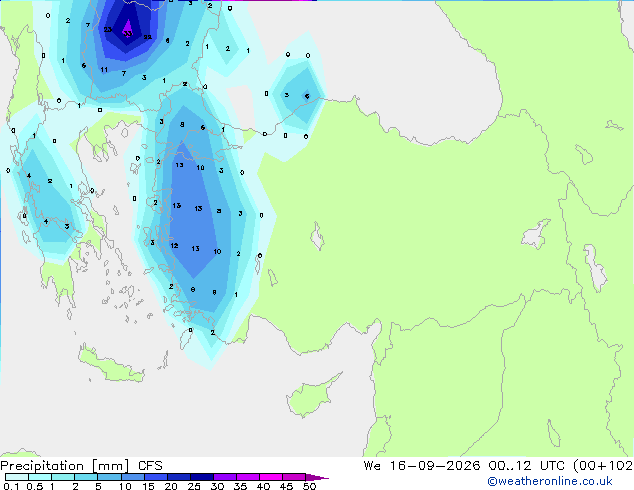Click the 30 to 35 mm purple swatch
The image size is (634, 490).
(x=225, y=477)
